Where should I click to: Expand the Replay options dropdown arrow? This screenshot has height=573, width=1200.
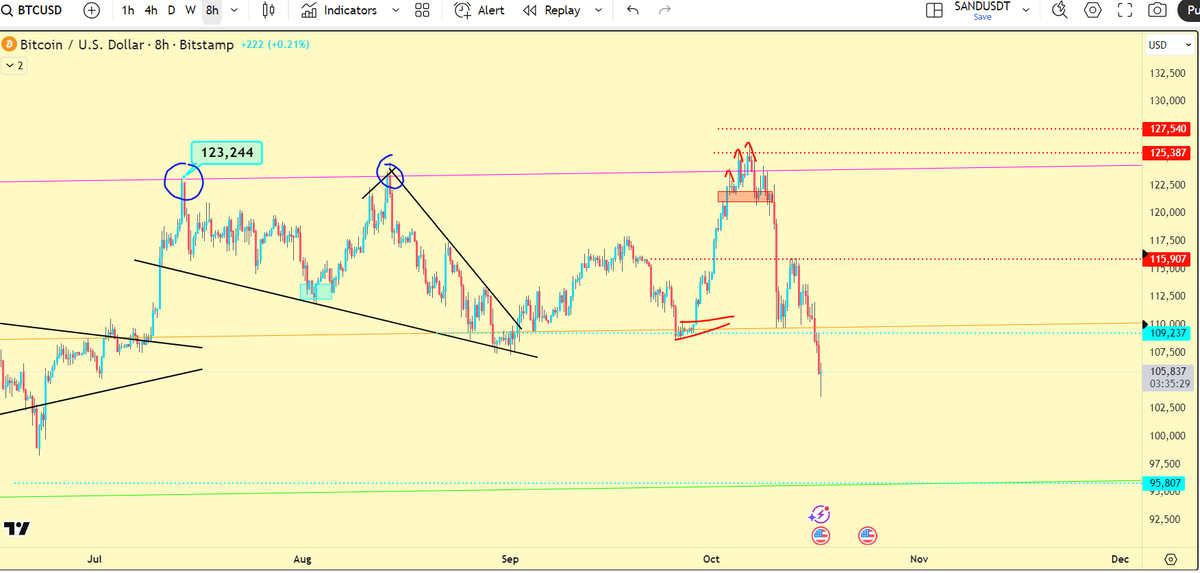(598, 10)
